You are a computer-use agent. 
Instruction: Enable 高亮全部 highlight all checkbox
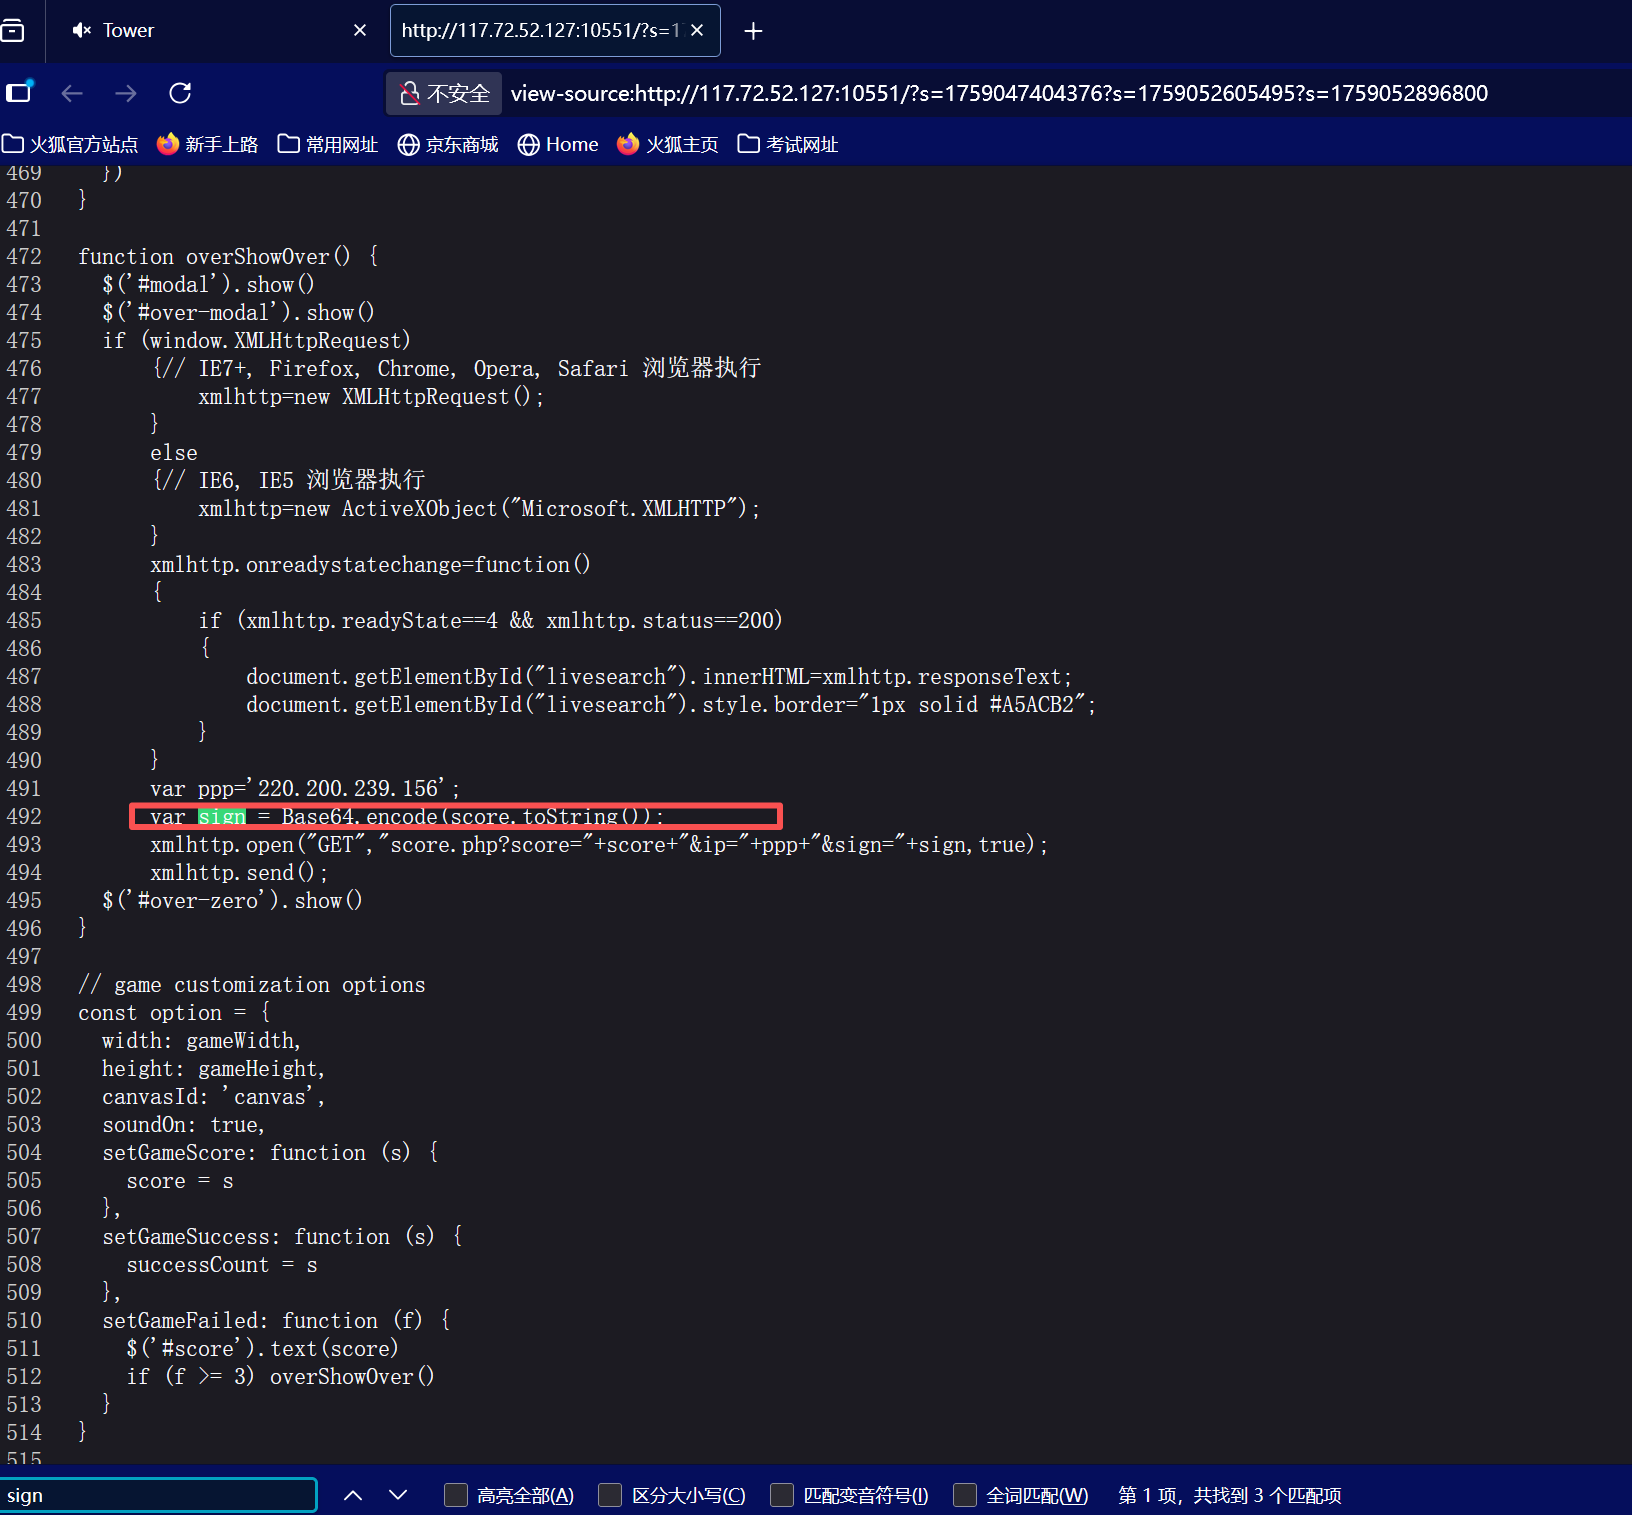coord(456,1495)
